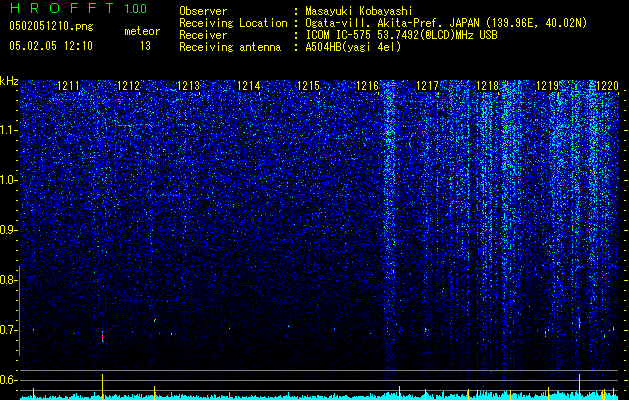Click the tall yellow spike before 1220
This screenshot has width=629, height=400.
[579, 386]
